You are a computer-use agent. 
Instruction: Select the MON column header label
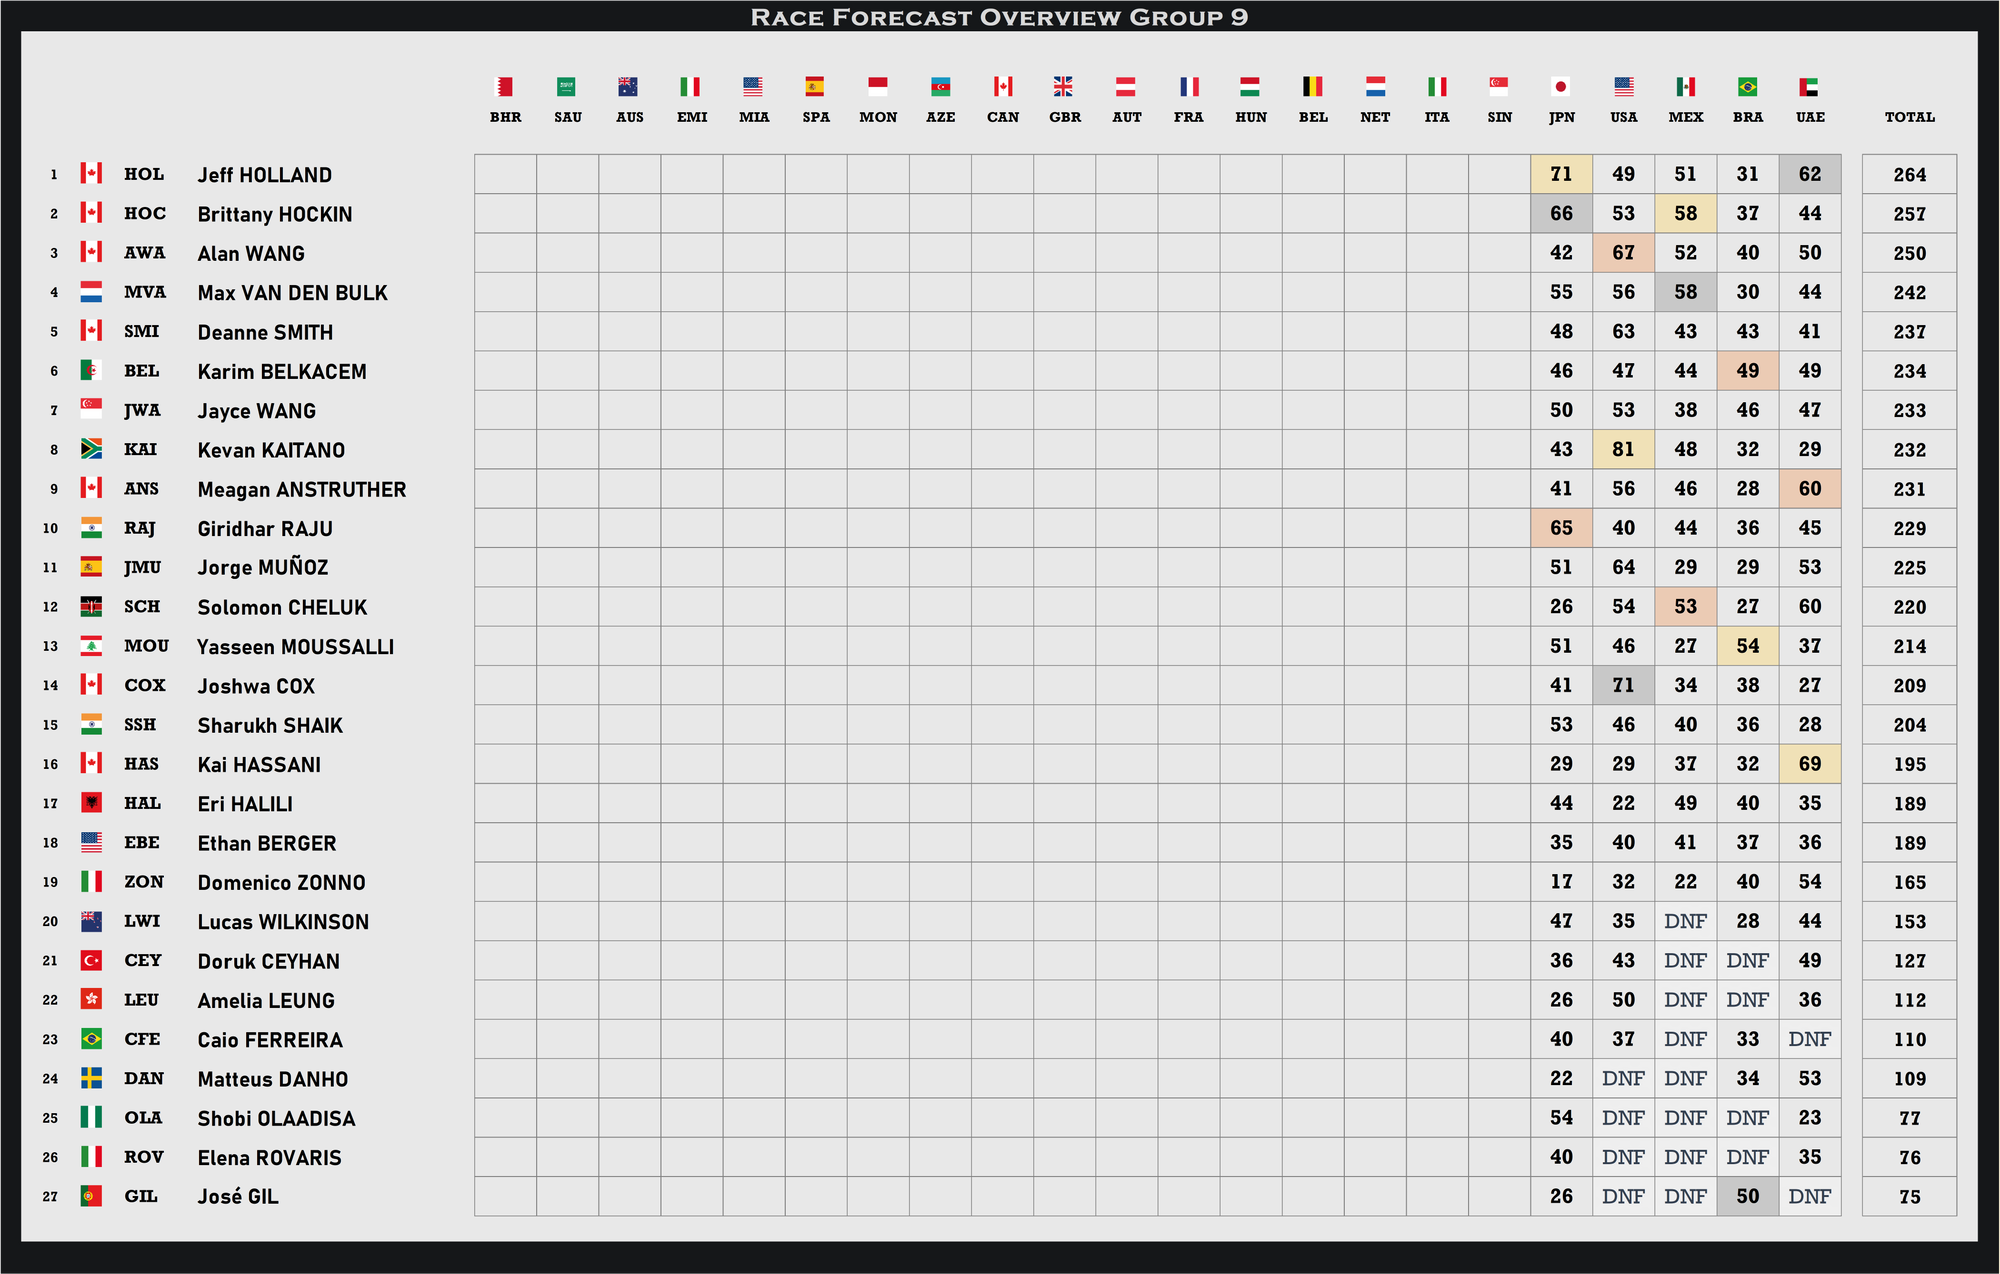coord(878,117)
